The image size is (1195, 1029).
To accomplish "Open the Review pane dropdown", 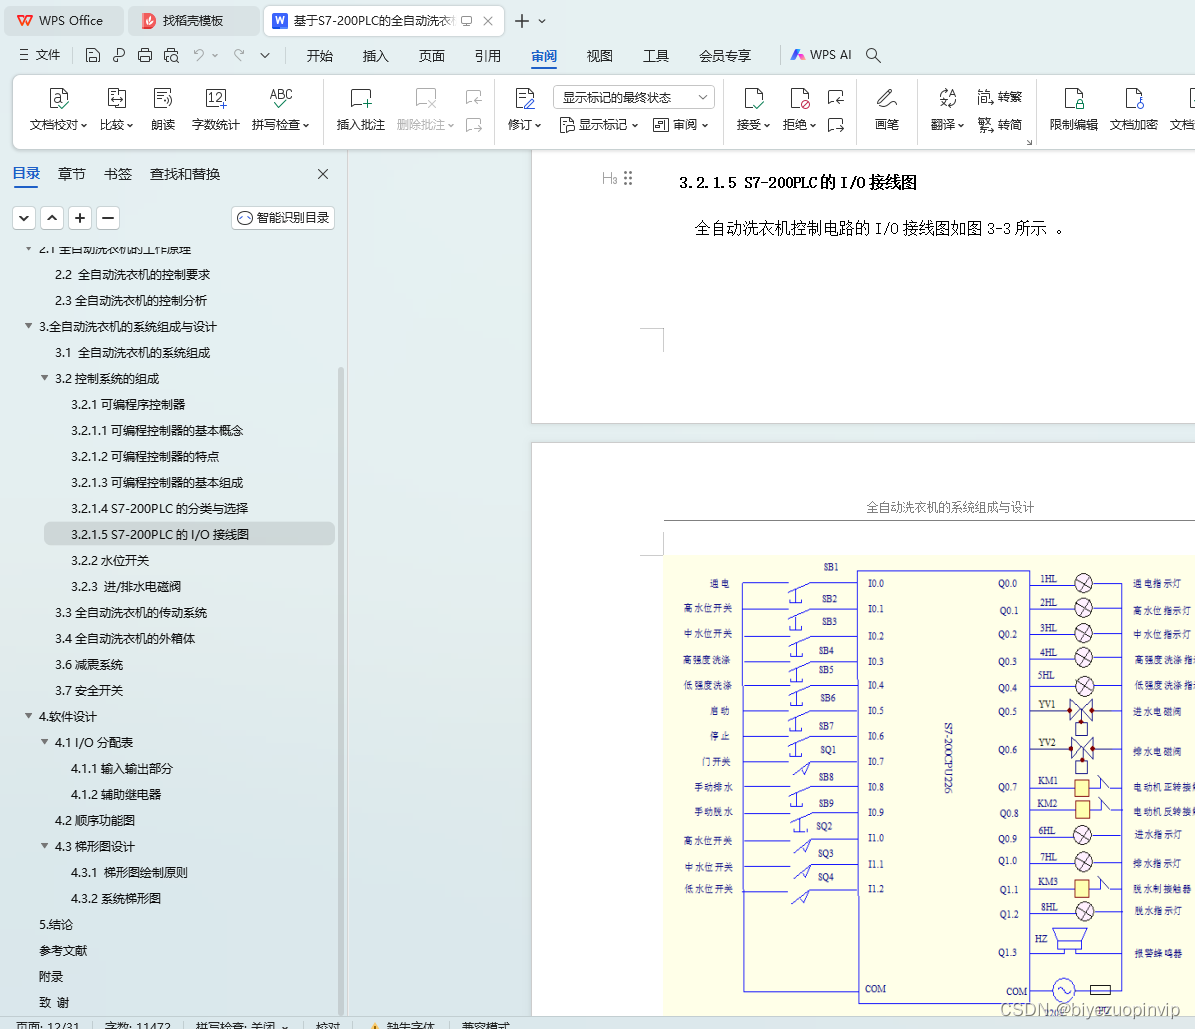I will pyautogui.click(x=681, y=124).
